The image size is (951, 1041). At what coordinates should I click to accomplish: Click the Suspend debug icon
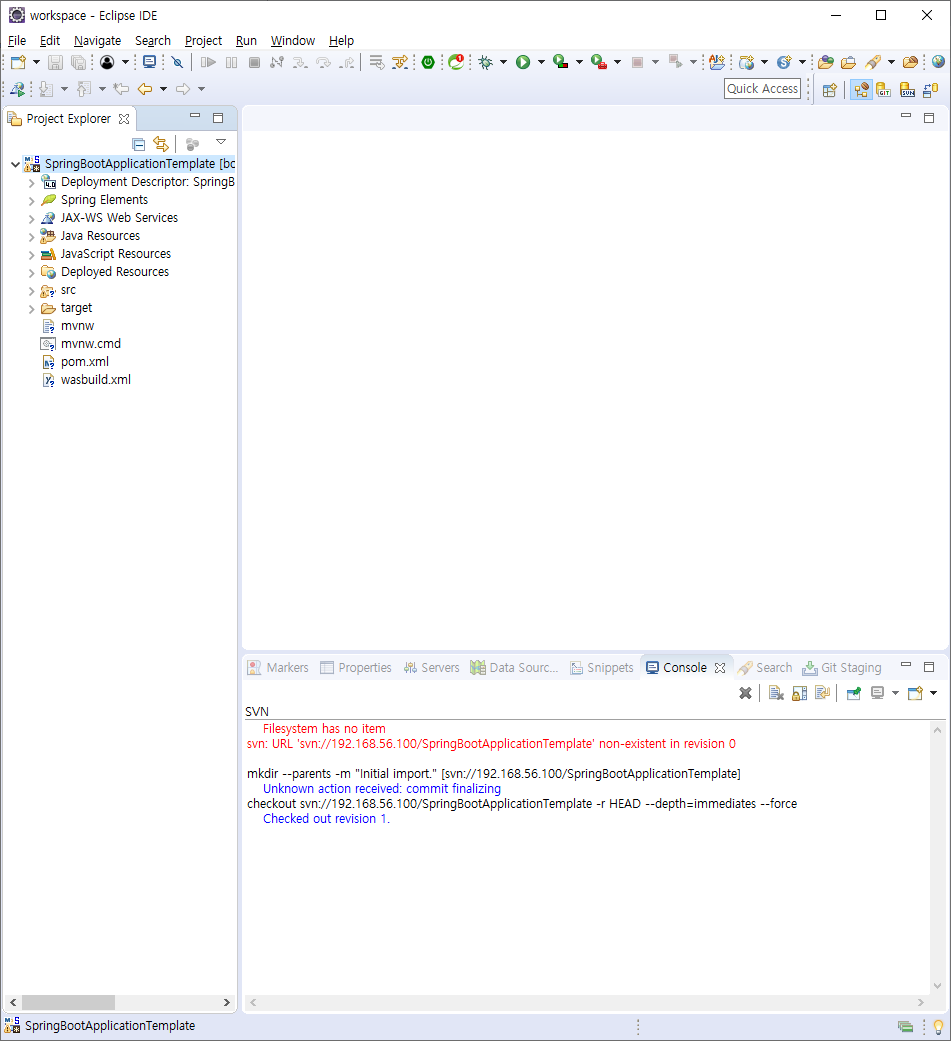point(231,62)
